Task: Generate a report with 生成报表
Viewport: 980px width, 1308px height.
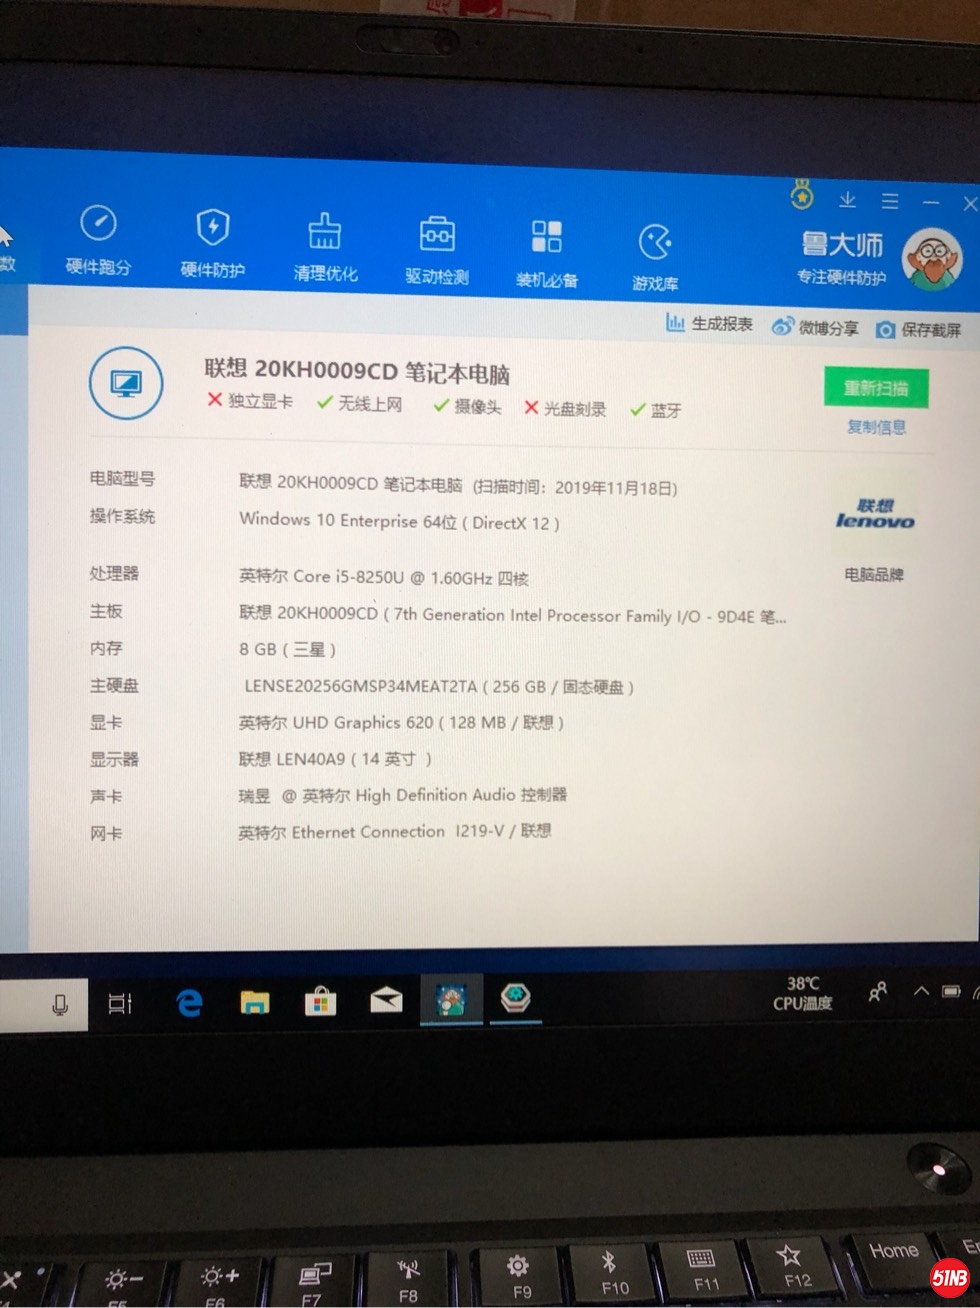Action: point(709,323)
